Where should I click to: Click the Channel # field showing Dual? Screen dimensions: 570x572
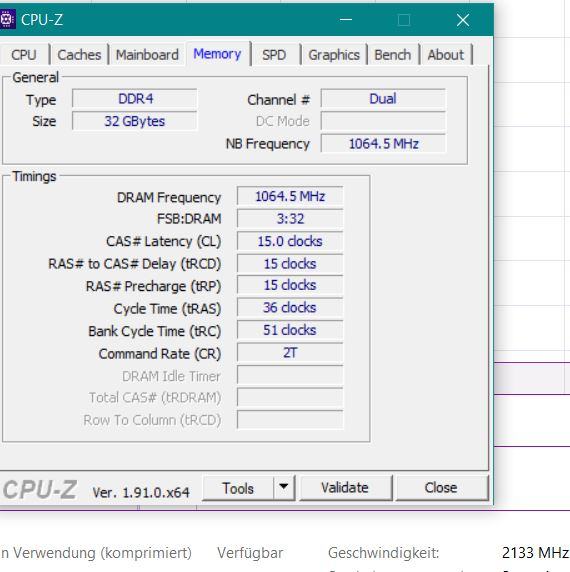(383, 98)
